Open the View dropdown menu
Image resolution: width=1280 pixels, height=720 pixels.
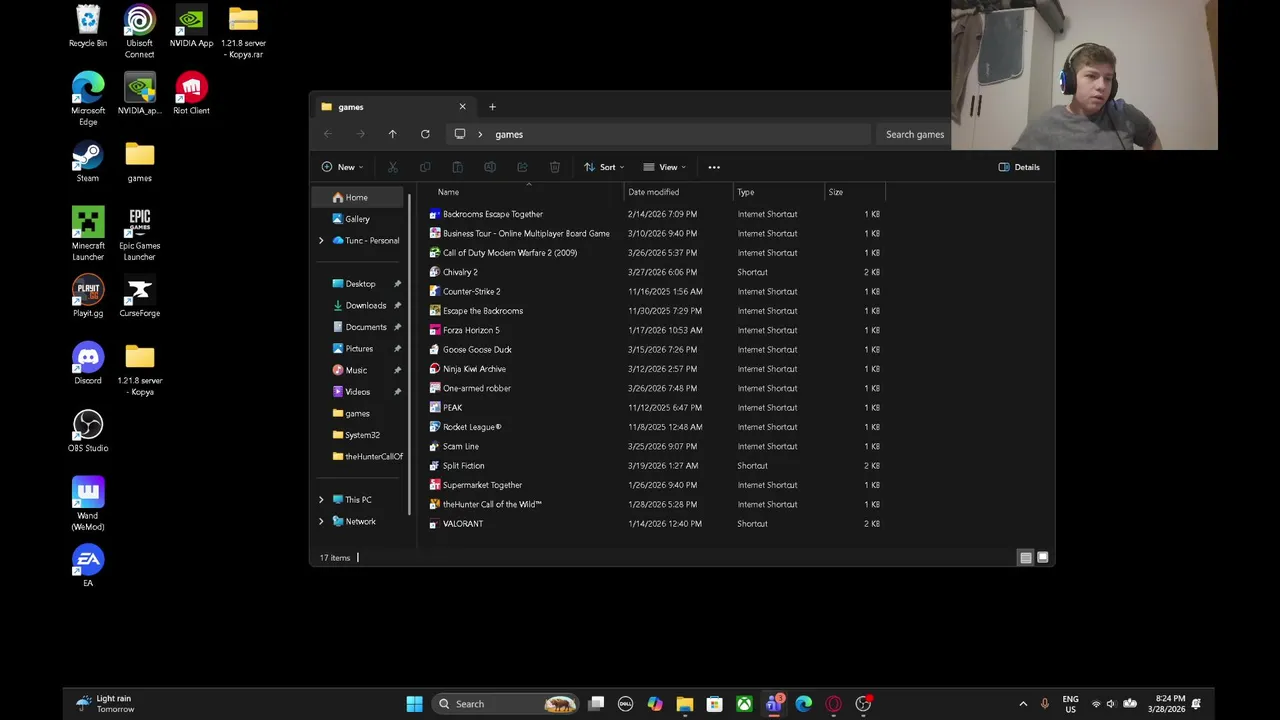coord(665,167)
